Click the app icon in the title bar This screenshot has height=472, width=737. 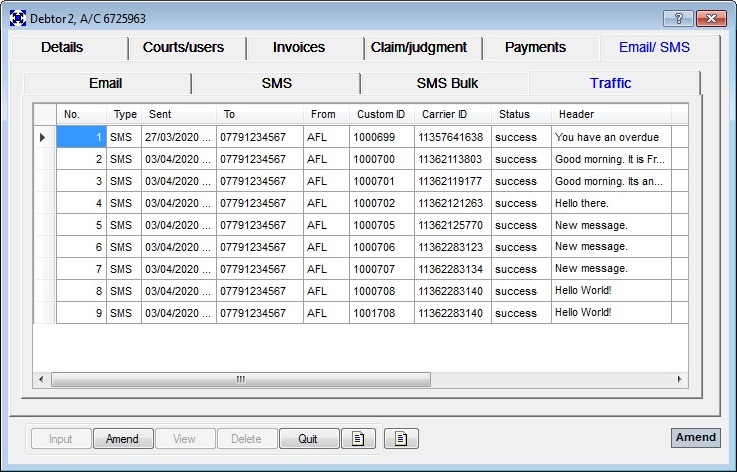coord(17,18)
